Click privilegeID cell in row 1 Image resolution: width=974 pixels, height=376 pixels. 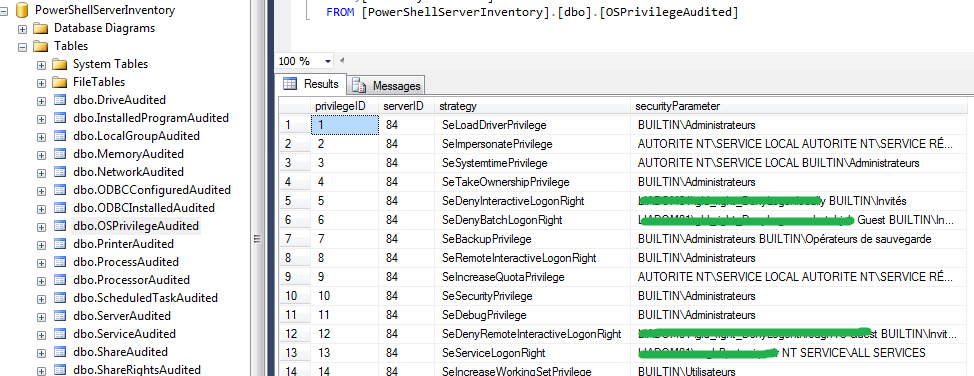point(345,125)
